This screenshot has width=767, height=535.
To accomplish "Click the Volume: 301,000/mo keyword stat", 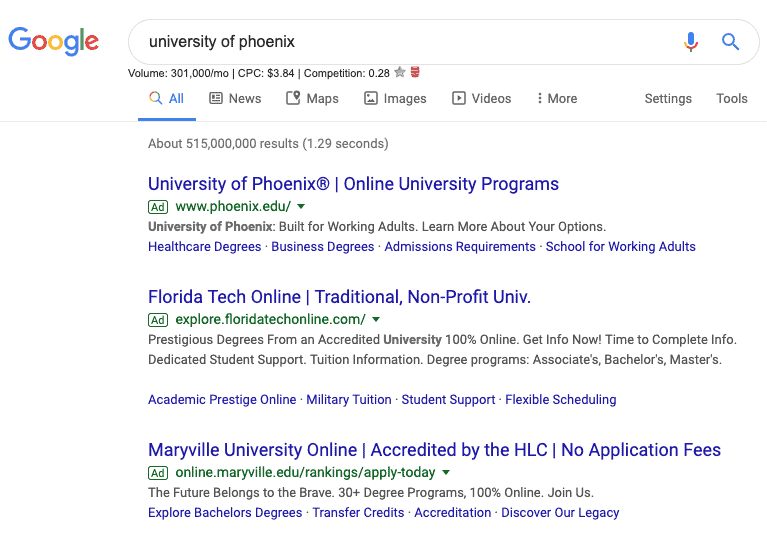I will (178, 73).
